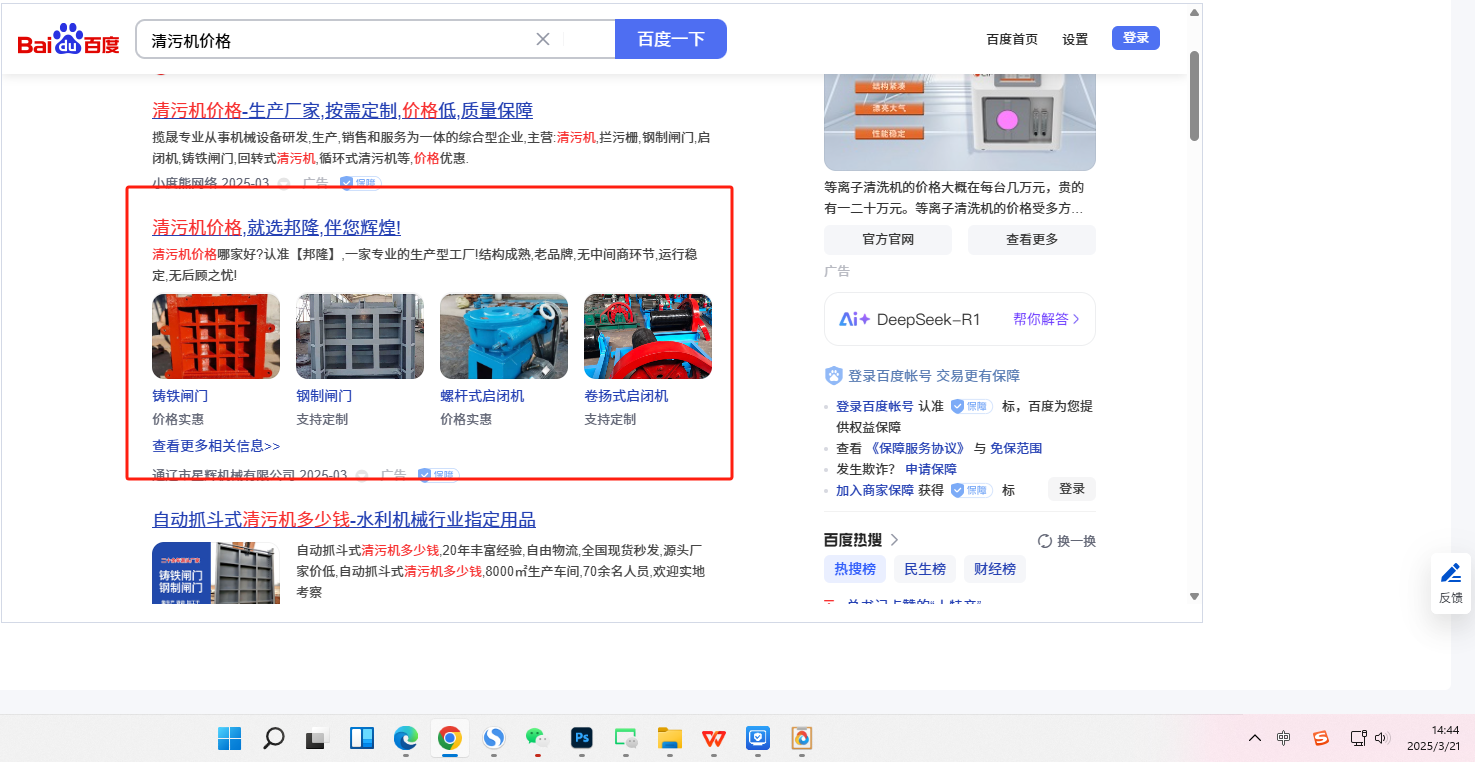Click the 查看更多 button
This screenshot has height=762, width=1475.
pyautogui.click(x=1032, y=240)
